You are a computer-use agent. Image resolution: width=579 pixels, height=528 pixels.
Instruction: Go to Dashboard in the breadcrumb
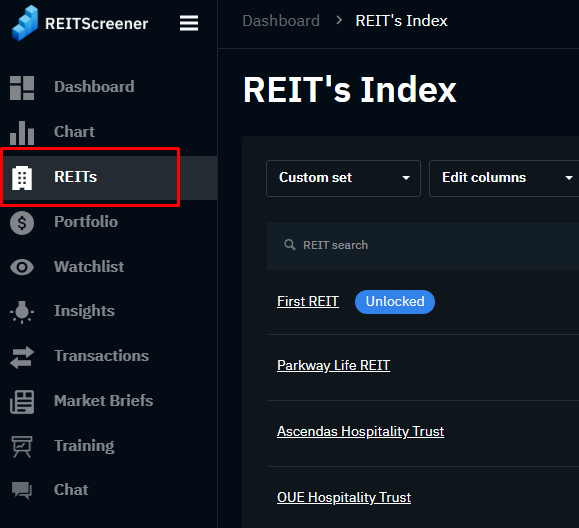tap(281, 21)
